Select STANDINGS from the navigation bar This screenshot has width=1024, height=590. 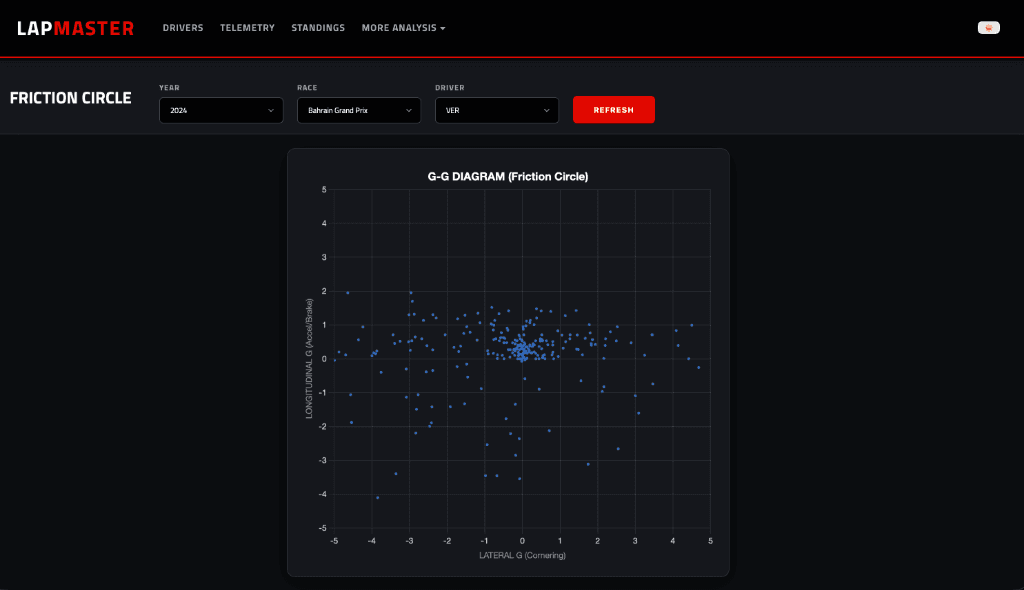(x=318, y=28)
